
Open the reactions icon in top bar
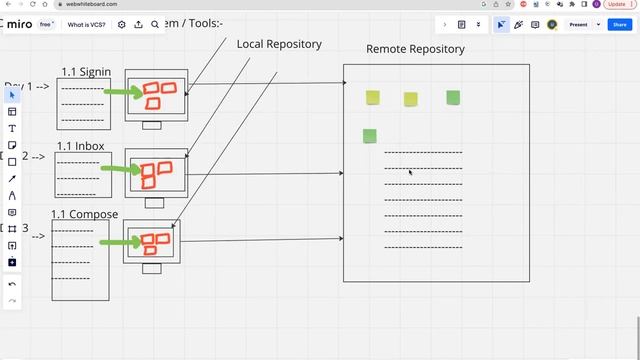tap(518, 24)
